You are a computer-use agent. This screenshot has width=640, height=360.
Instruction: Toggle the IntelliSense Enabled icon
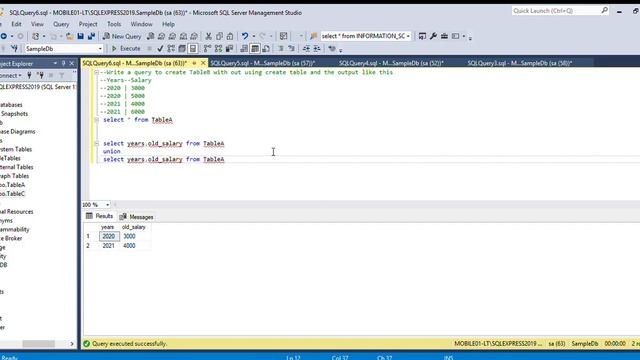pyautogui.click(x=193, y=49)
